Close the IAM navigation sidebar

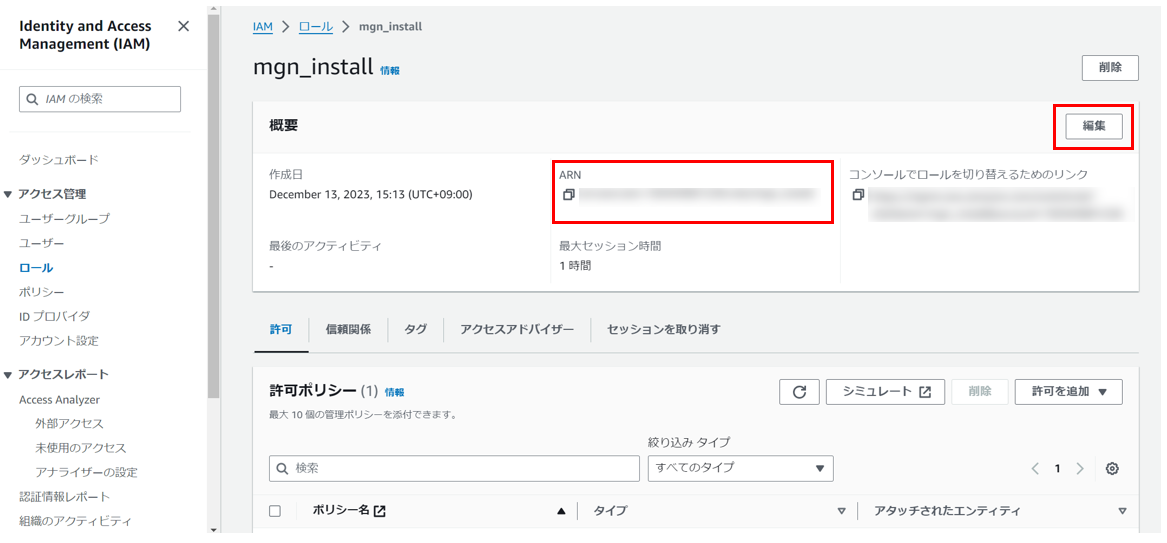[x=184, y=27]
